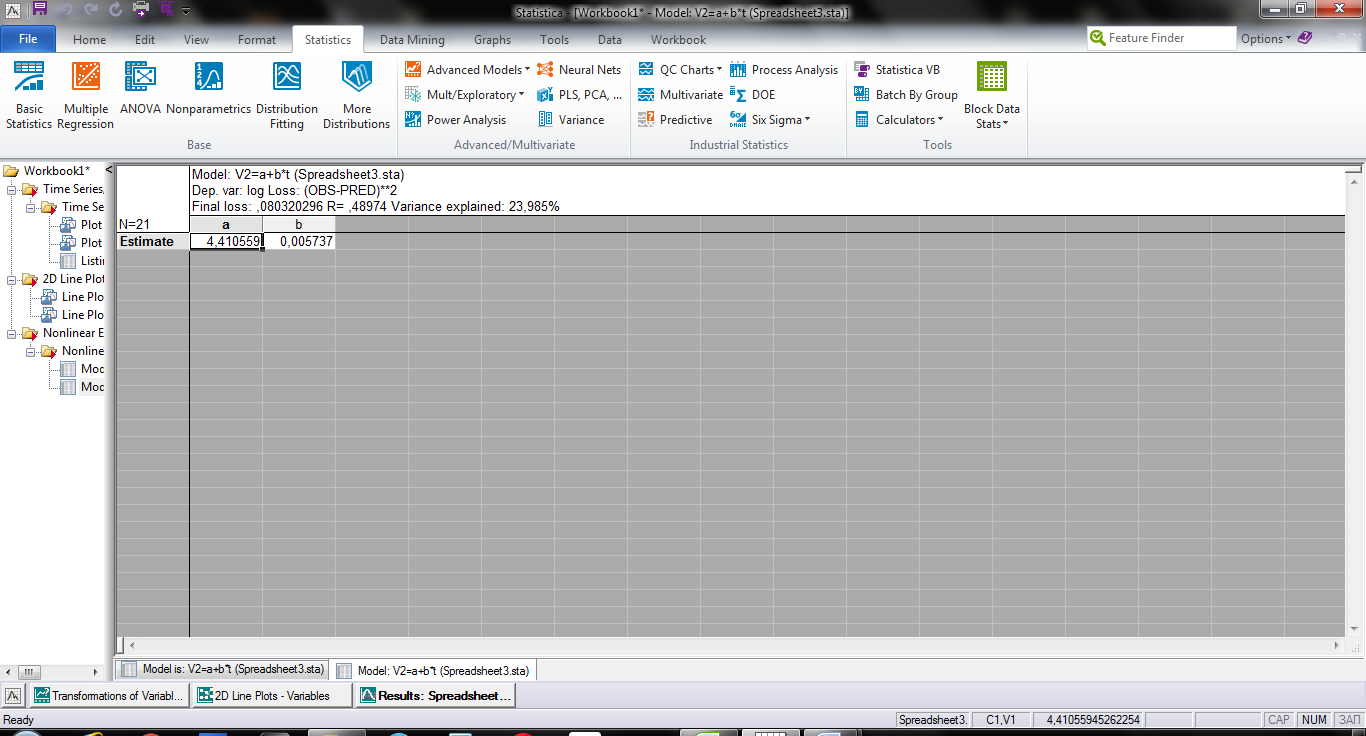Image resolution: width=1366 pixels, height=736 pixels.
Task: Collapse the 2D Line Plot folder node
Action: 12,279
